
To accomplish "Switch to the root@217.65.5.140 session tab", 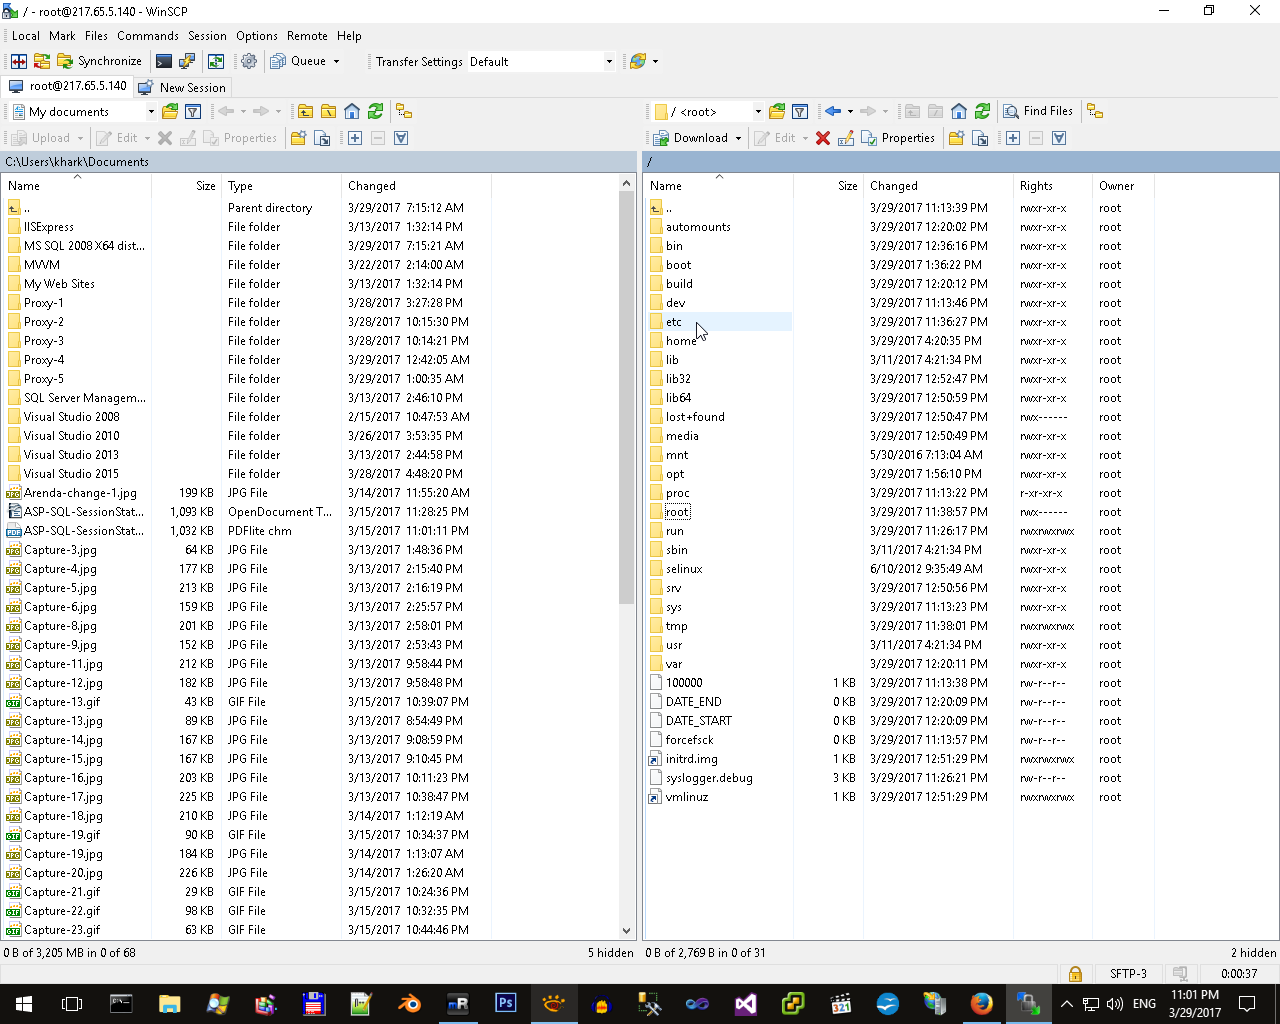I will pos(68,86).
